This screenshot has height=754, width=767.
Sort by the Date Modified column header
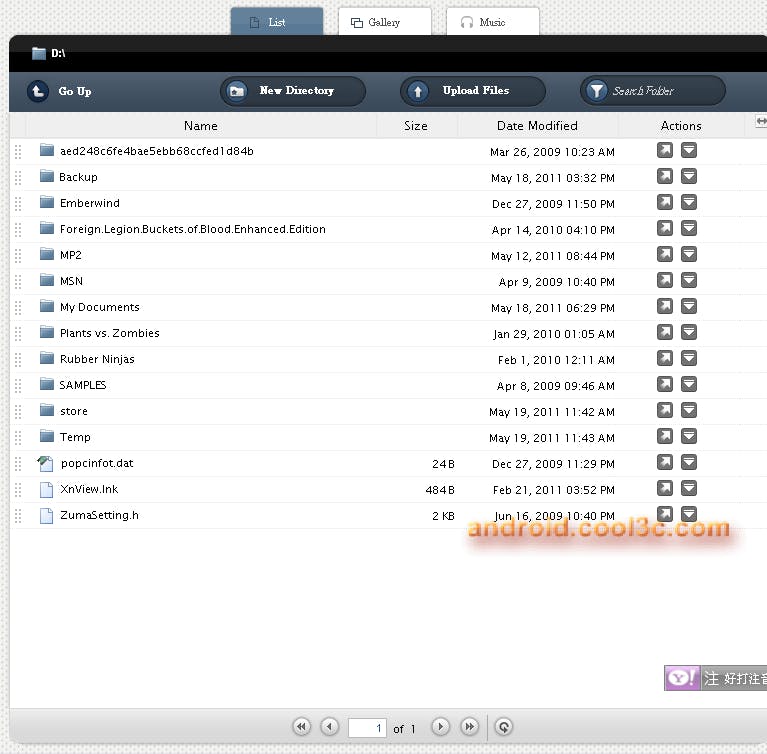[537, 126]
